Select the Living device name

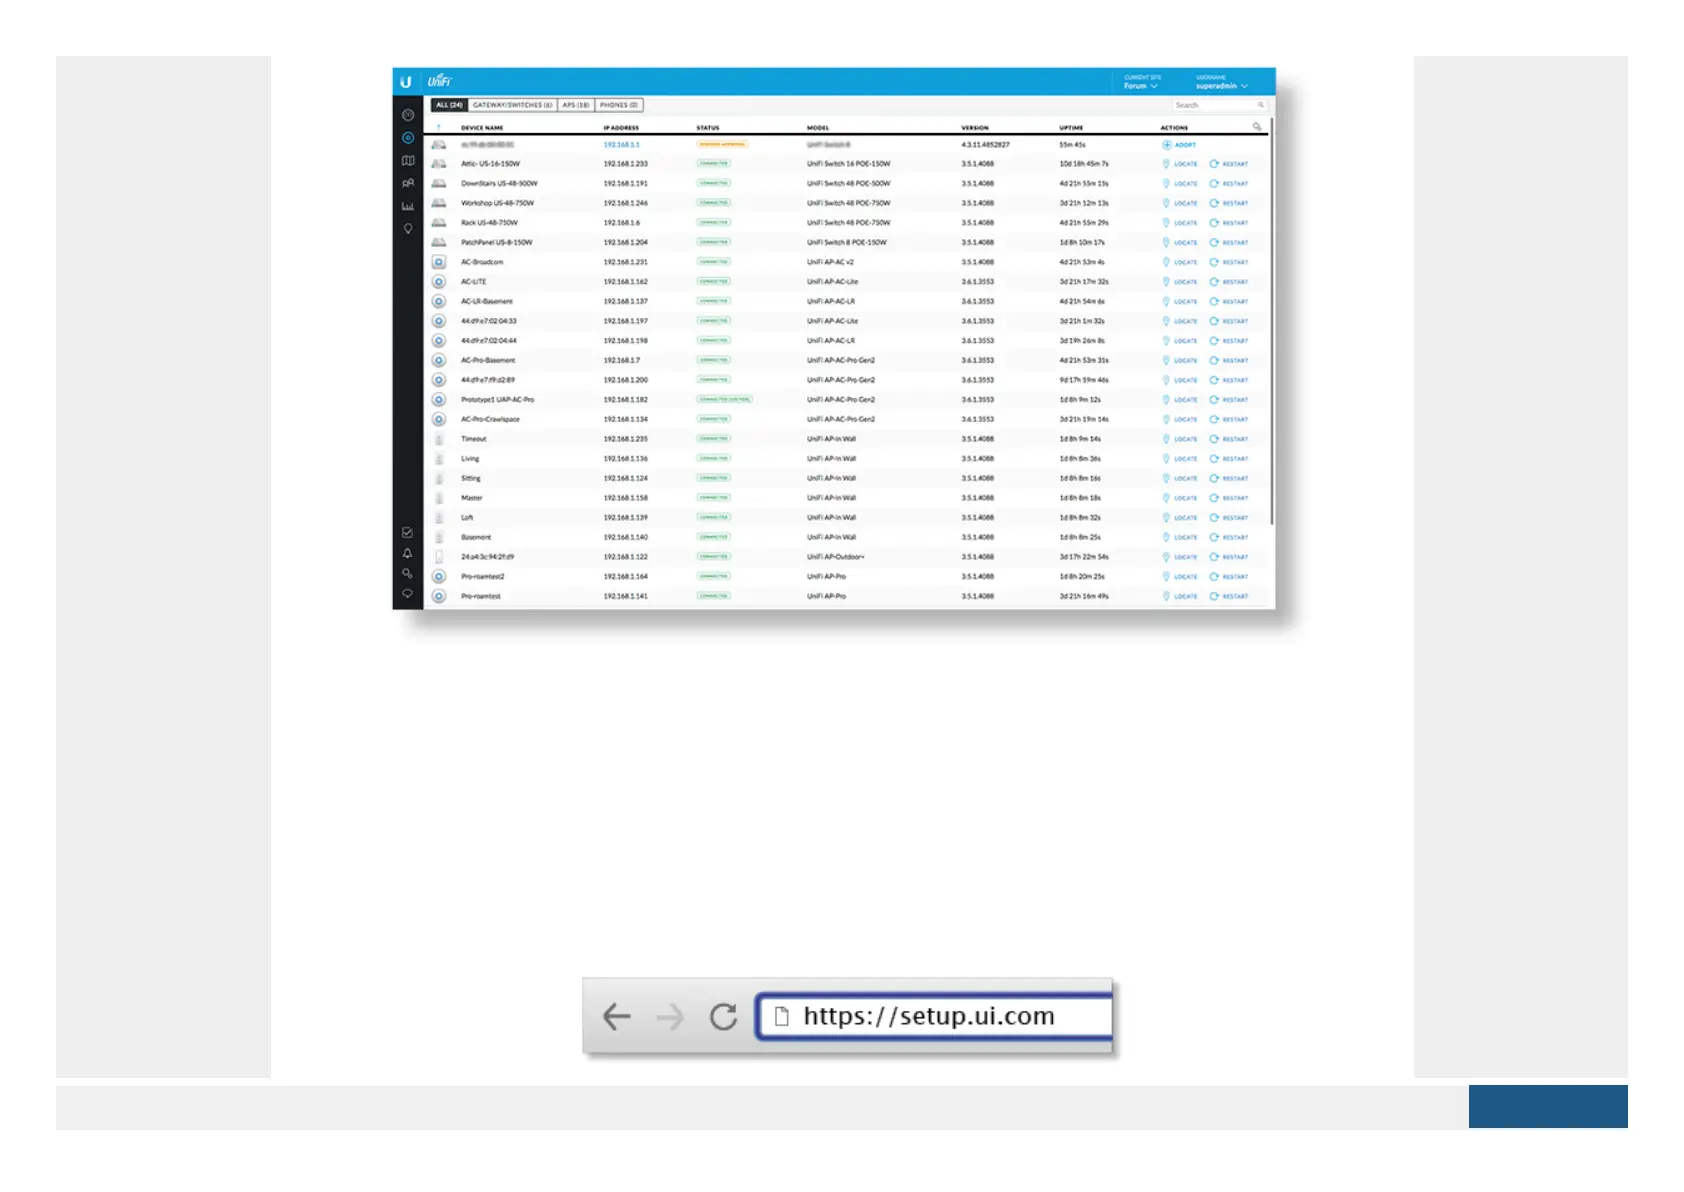(470, 459)
